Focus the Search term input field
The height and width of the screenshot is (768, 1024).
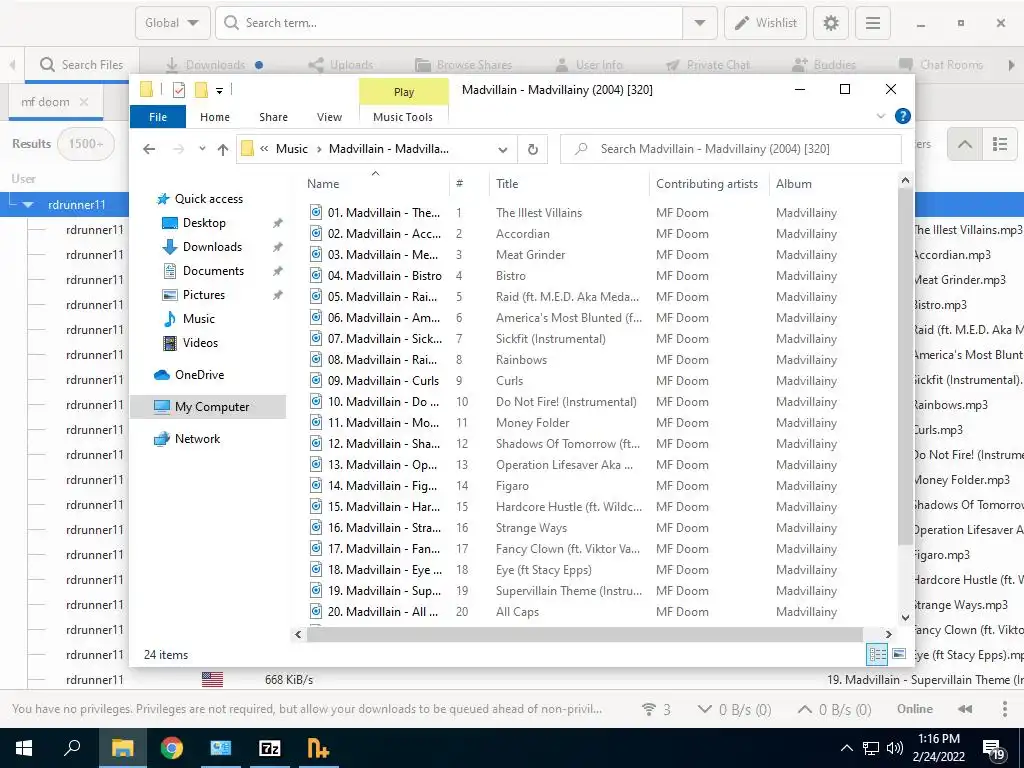point(449,23)
